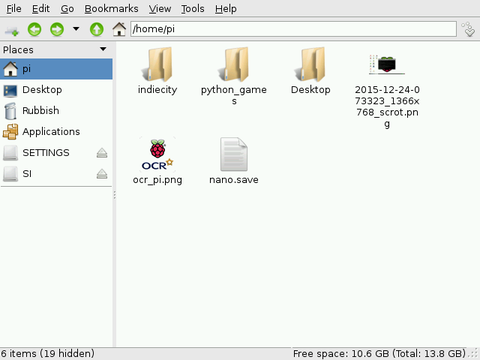Open the Help menu
480x360 pixels.
click(x=226, y=8)
